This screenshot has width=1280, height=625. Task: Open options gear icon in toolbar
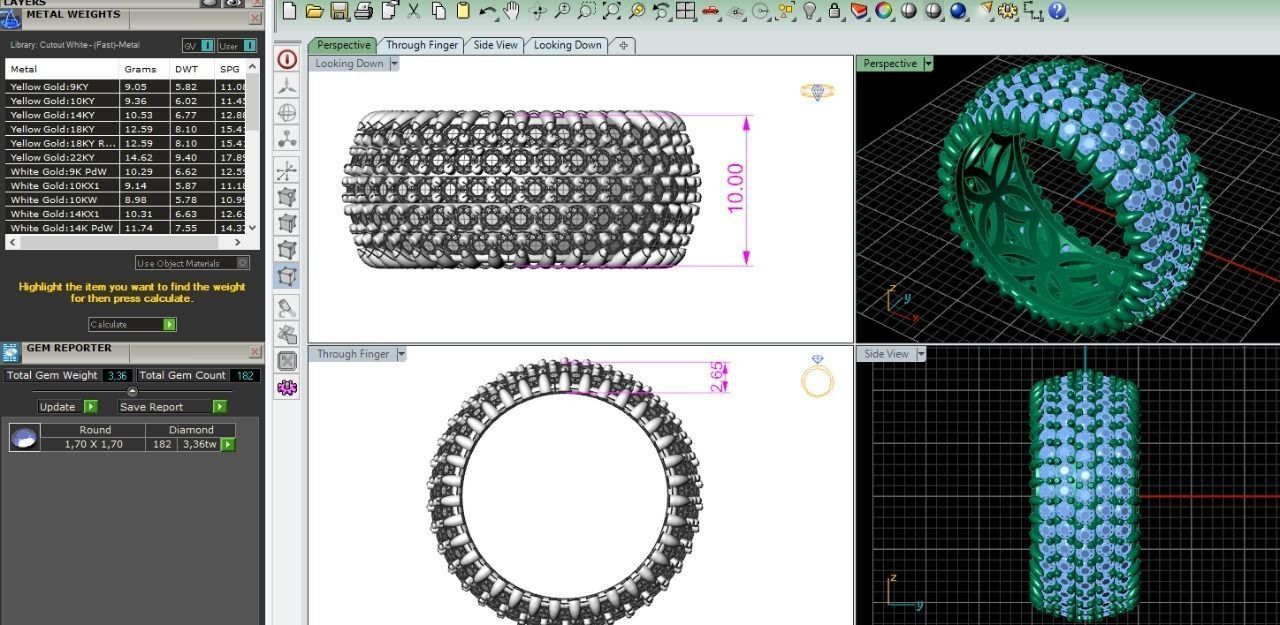coord(1008,11)
